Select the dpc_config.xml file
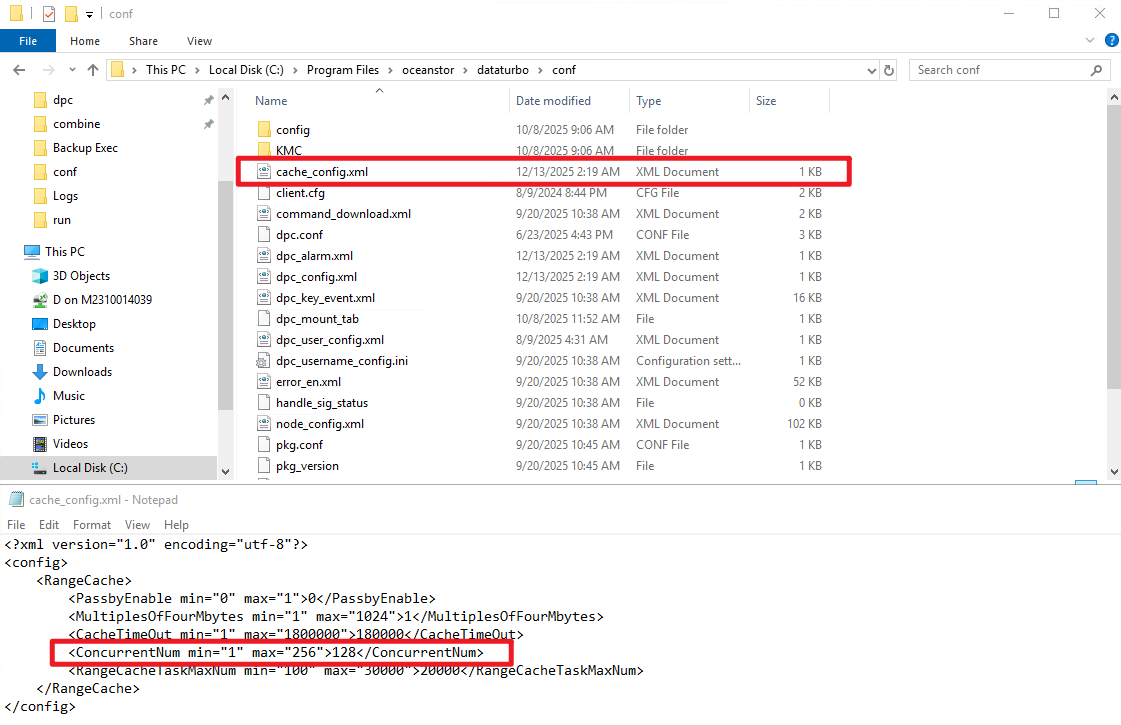This screenshot has width=1121, height=725. pos(316,277)
